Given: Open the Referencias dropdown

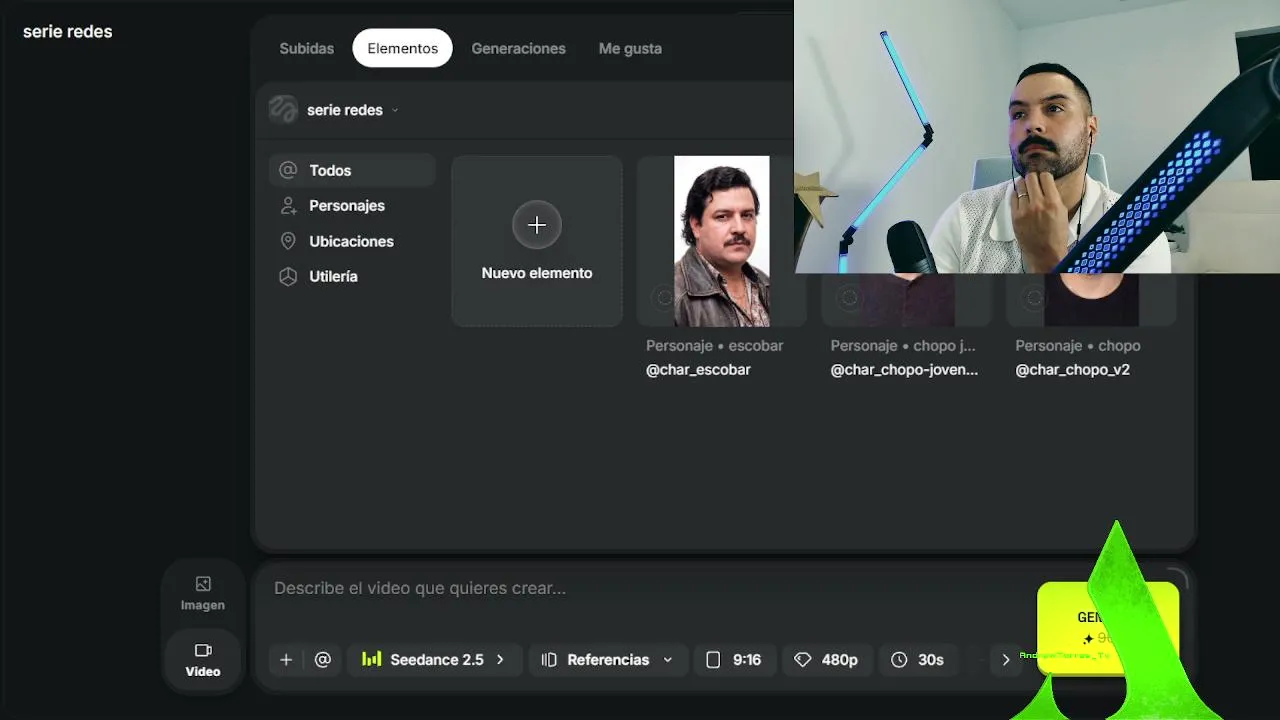Looking at the screenshot, I should pos(608,660).
